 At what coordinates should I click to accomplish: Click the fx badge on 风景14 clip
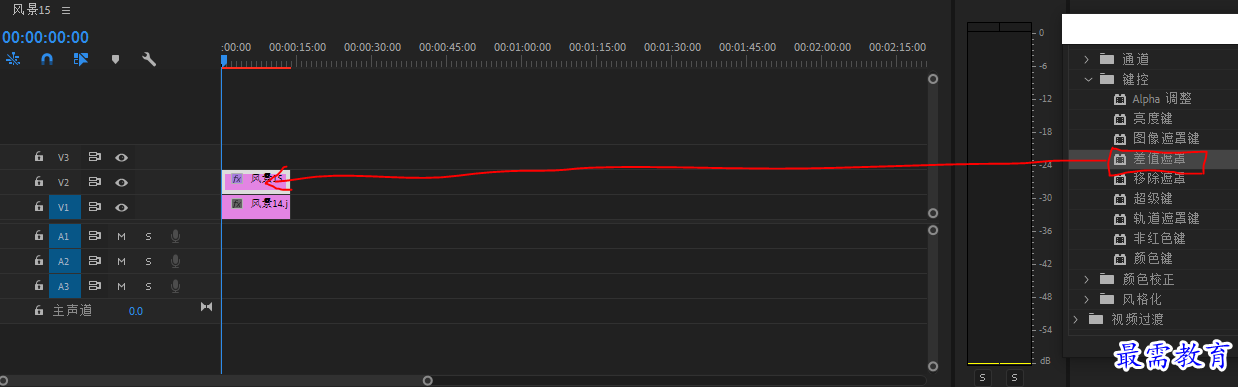(237, 203)
